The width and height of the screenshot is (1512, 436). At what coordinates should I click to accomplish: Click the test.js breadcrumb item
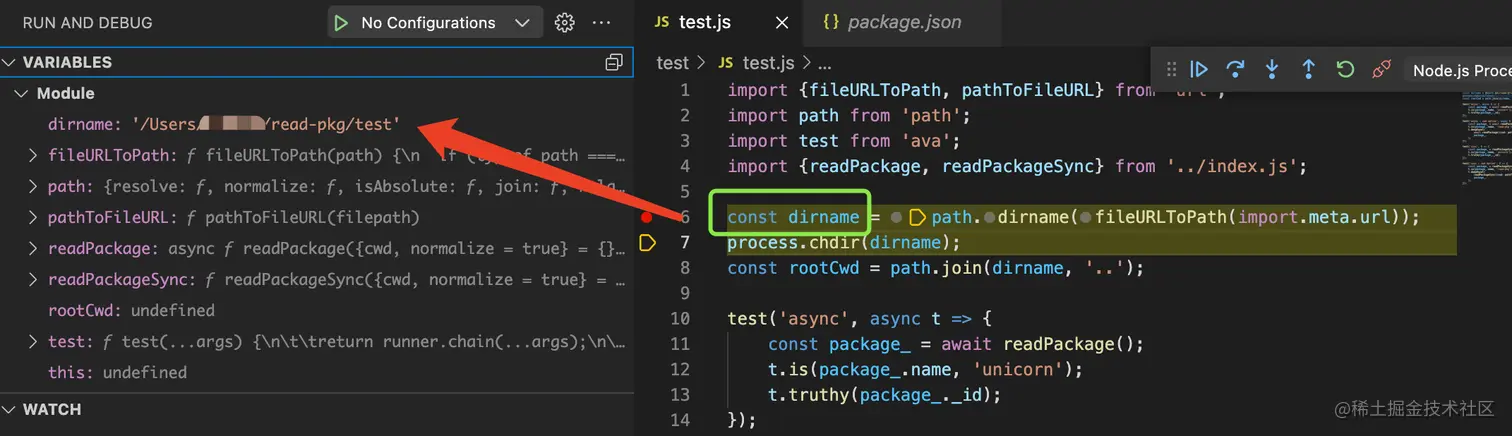pos(768,62)
